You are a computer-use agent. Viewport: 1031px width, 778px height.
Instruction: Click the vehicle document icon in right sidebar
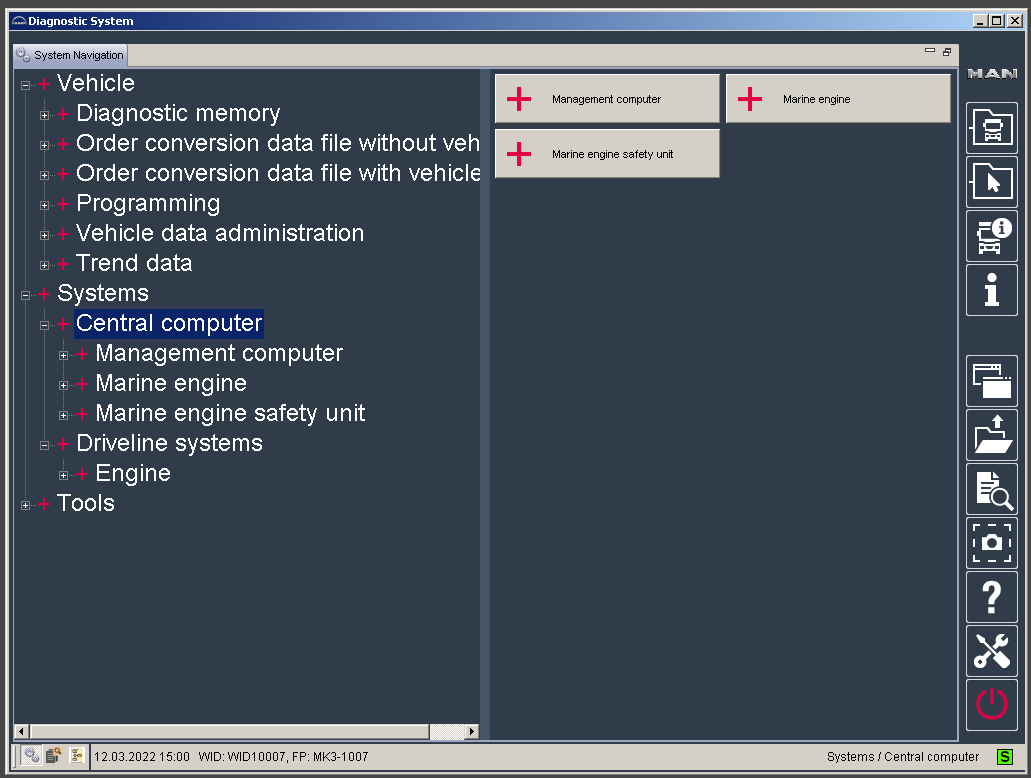pos(992,128)
